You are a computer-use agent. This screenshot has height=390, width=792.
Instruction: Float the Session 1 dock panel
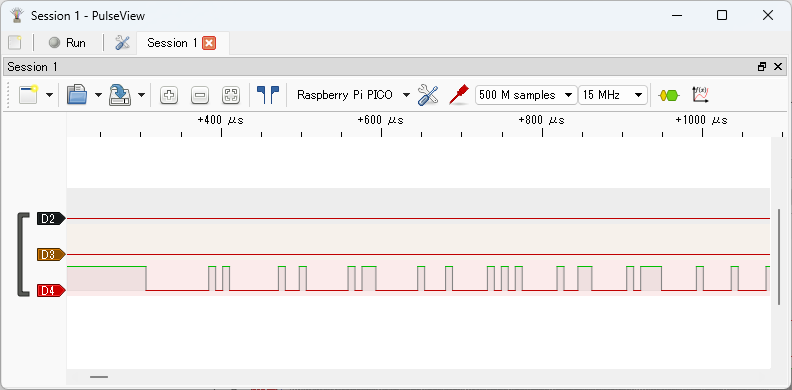click(762, 67)
